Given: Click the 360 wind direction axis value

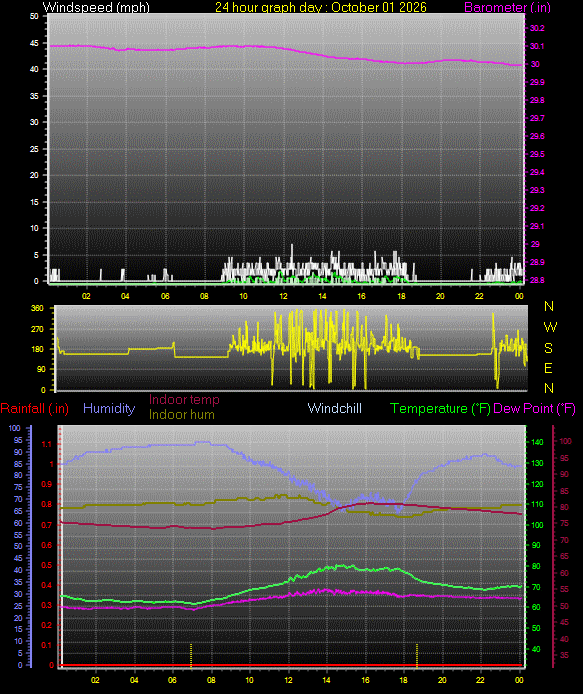Looking at the screenshot, I should 37,308.
